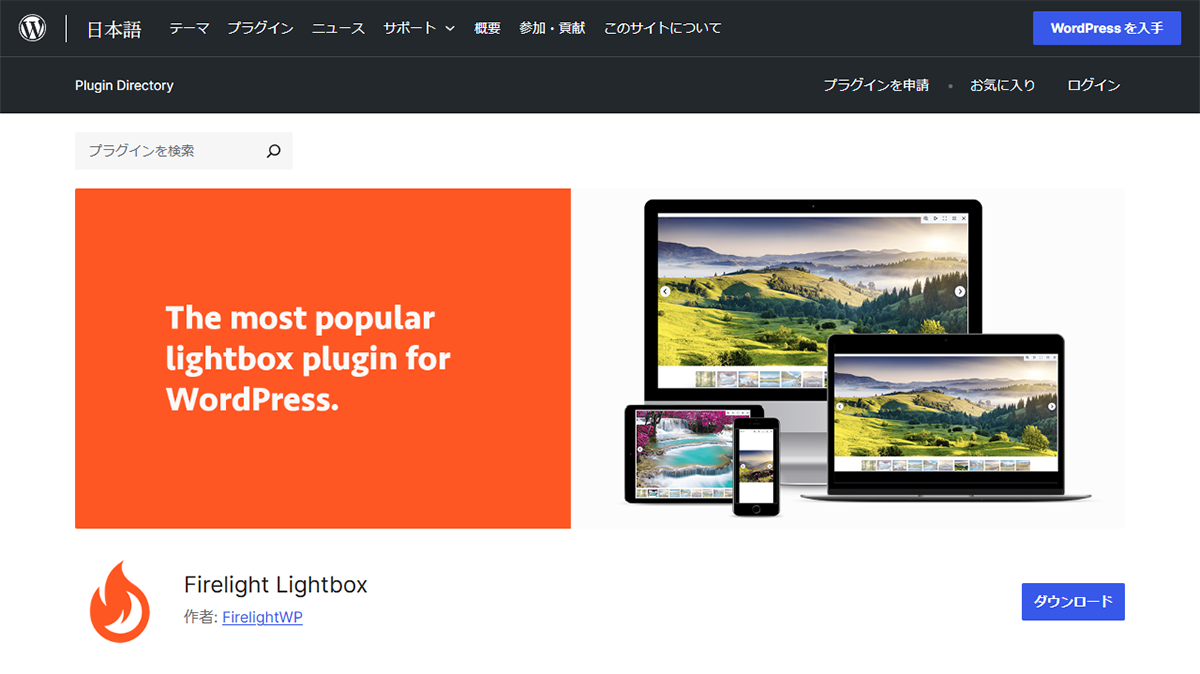Click the 概要 navigation item
Viewport: 1200px width, 674px height.
(487, 28)
